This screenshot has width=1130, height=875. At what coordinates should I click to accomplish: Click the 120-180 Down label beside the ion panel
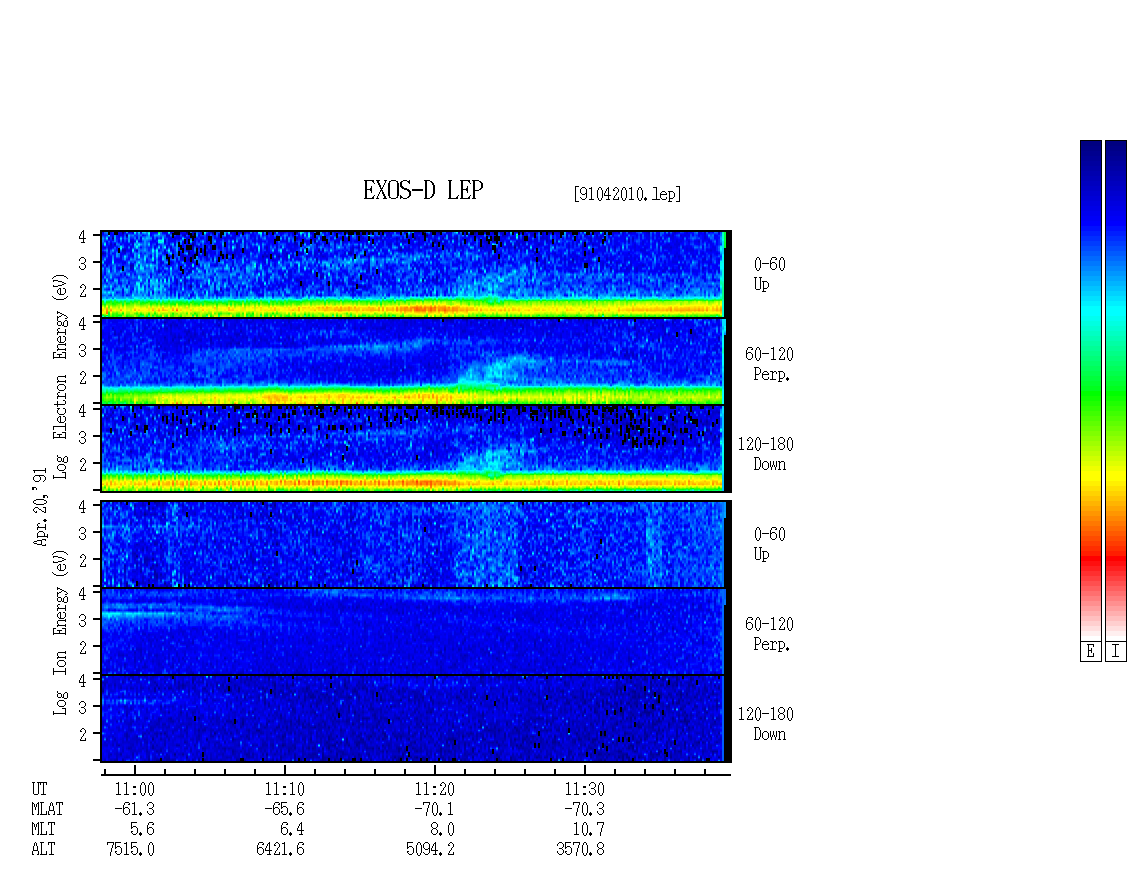click(765, 724)
